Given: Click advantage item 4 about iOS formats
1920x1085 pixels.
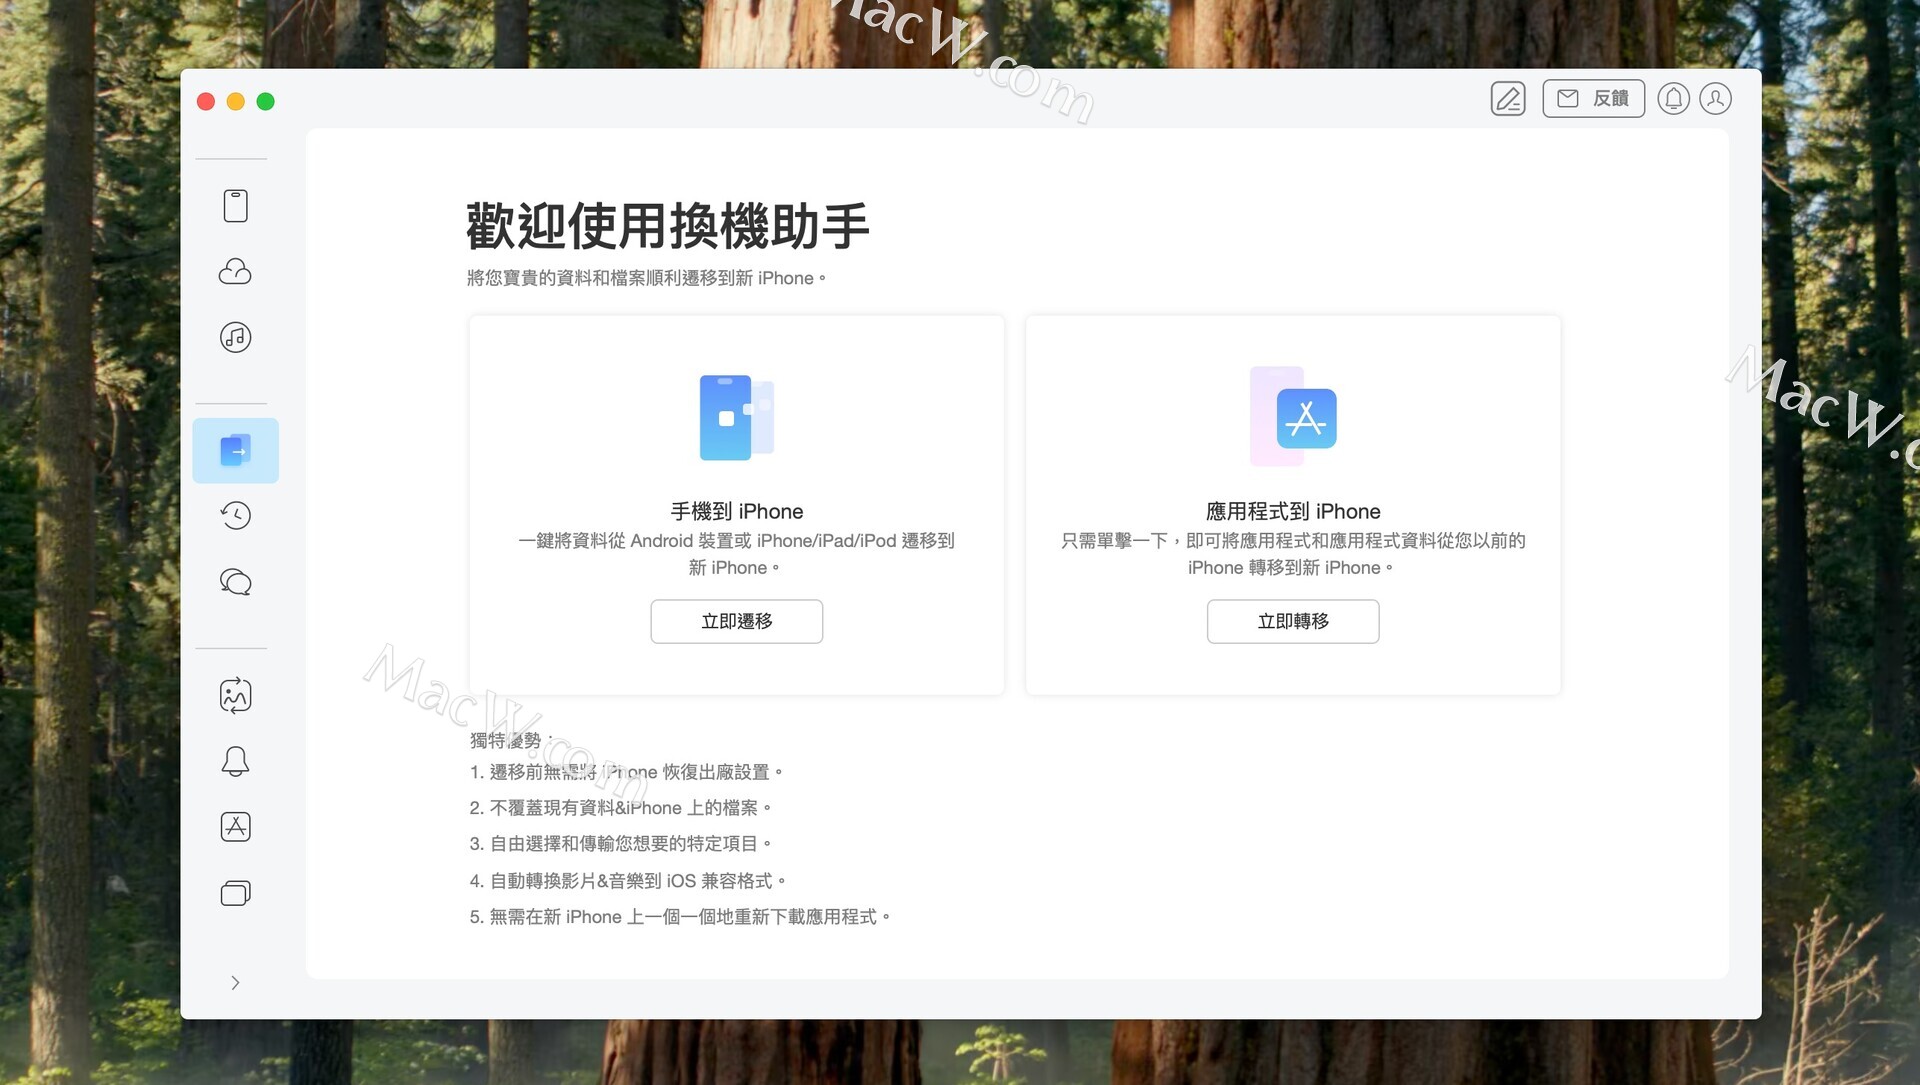Looking at the screenshot, I should (x=628, y=881).
